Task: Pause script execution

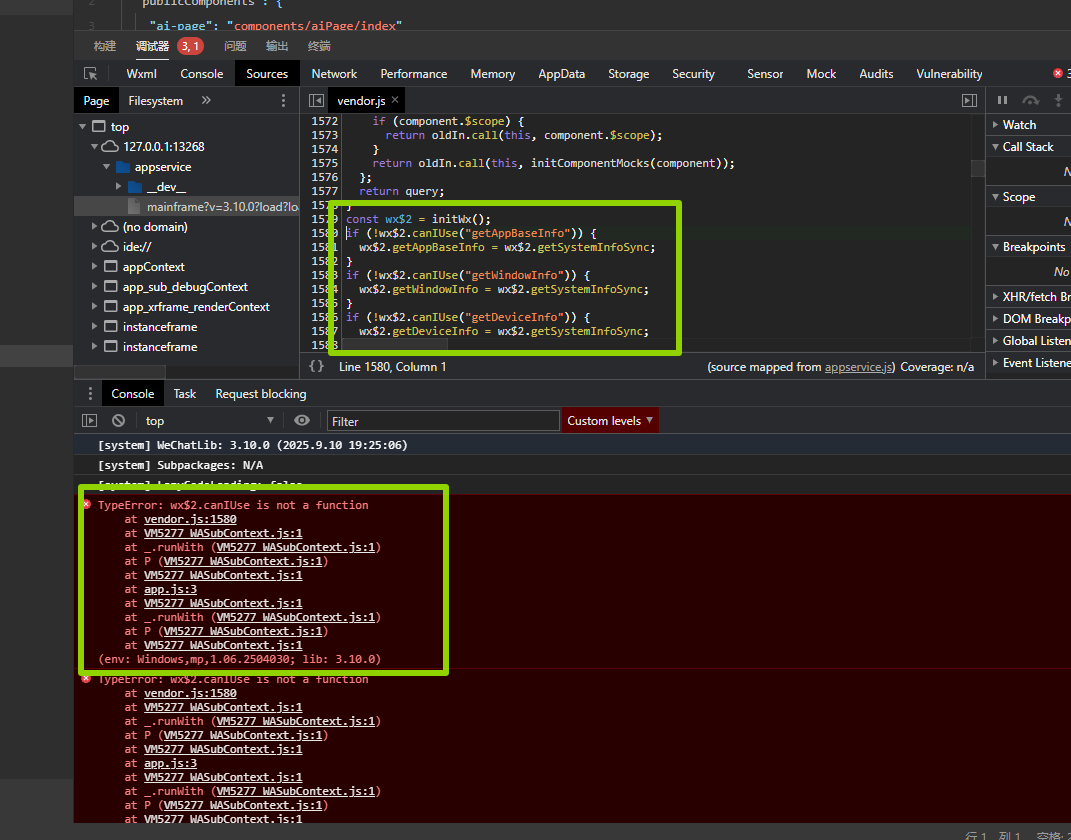Action: [1002, 101]
